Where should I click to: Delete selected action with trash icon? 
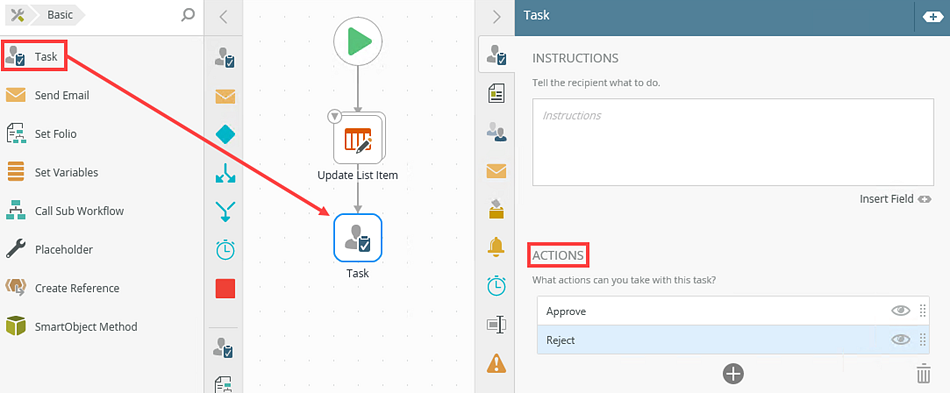pos(923,373)
